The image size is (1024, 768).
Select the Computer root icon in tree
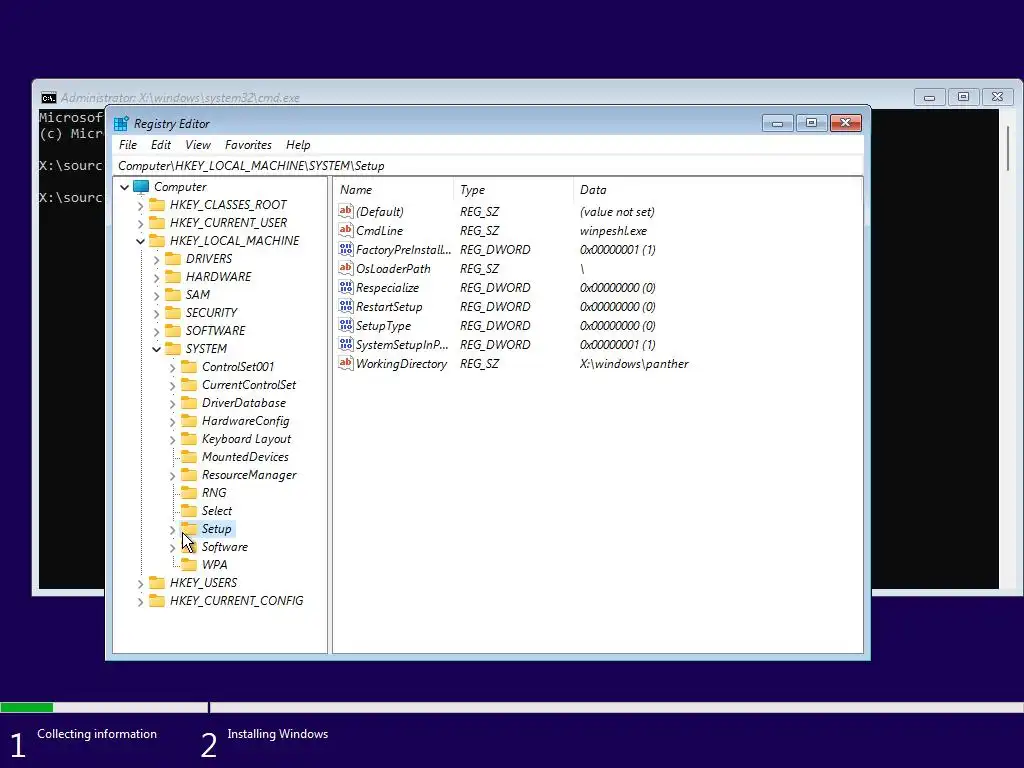coord(141,187)
